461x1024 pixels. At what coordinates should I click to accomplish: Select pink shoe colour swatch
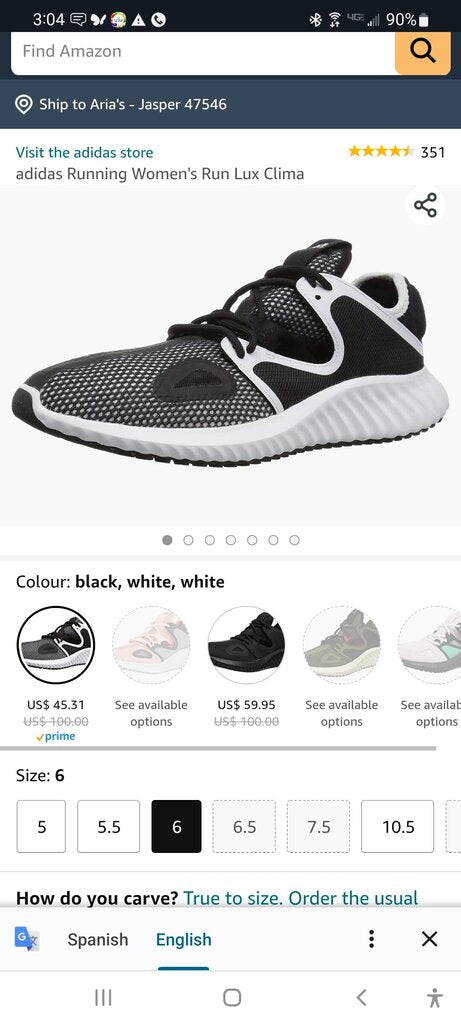[151, 645]
